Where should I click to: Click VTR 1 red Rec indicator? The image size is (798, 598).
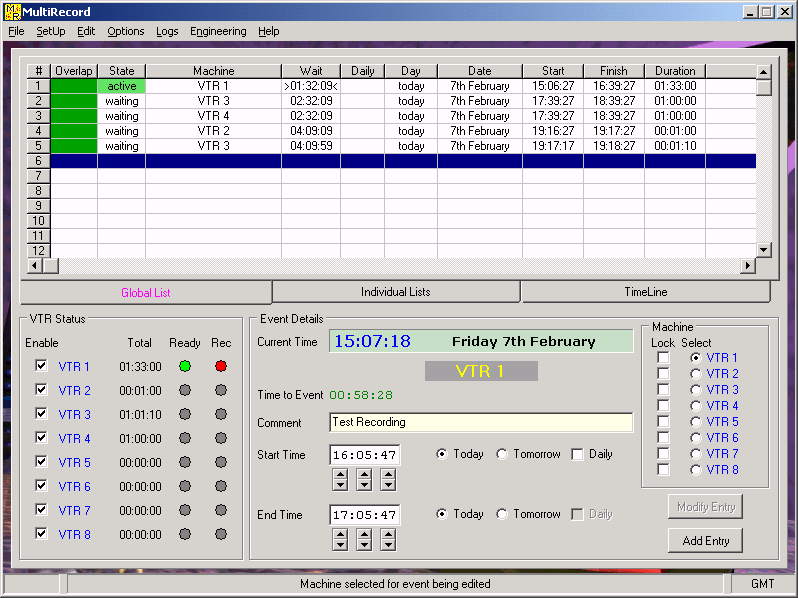pyautogui.click(x=221, y=366)
